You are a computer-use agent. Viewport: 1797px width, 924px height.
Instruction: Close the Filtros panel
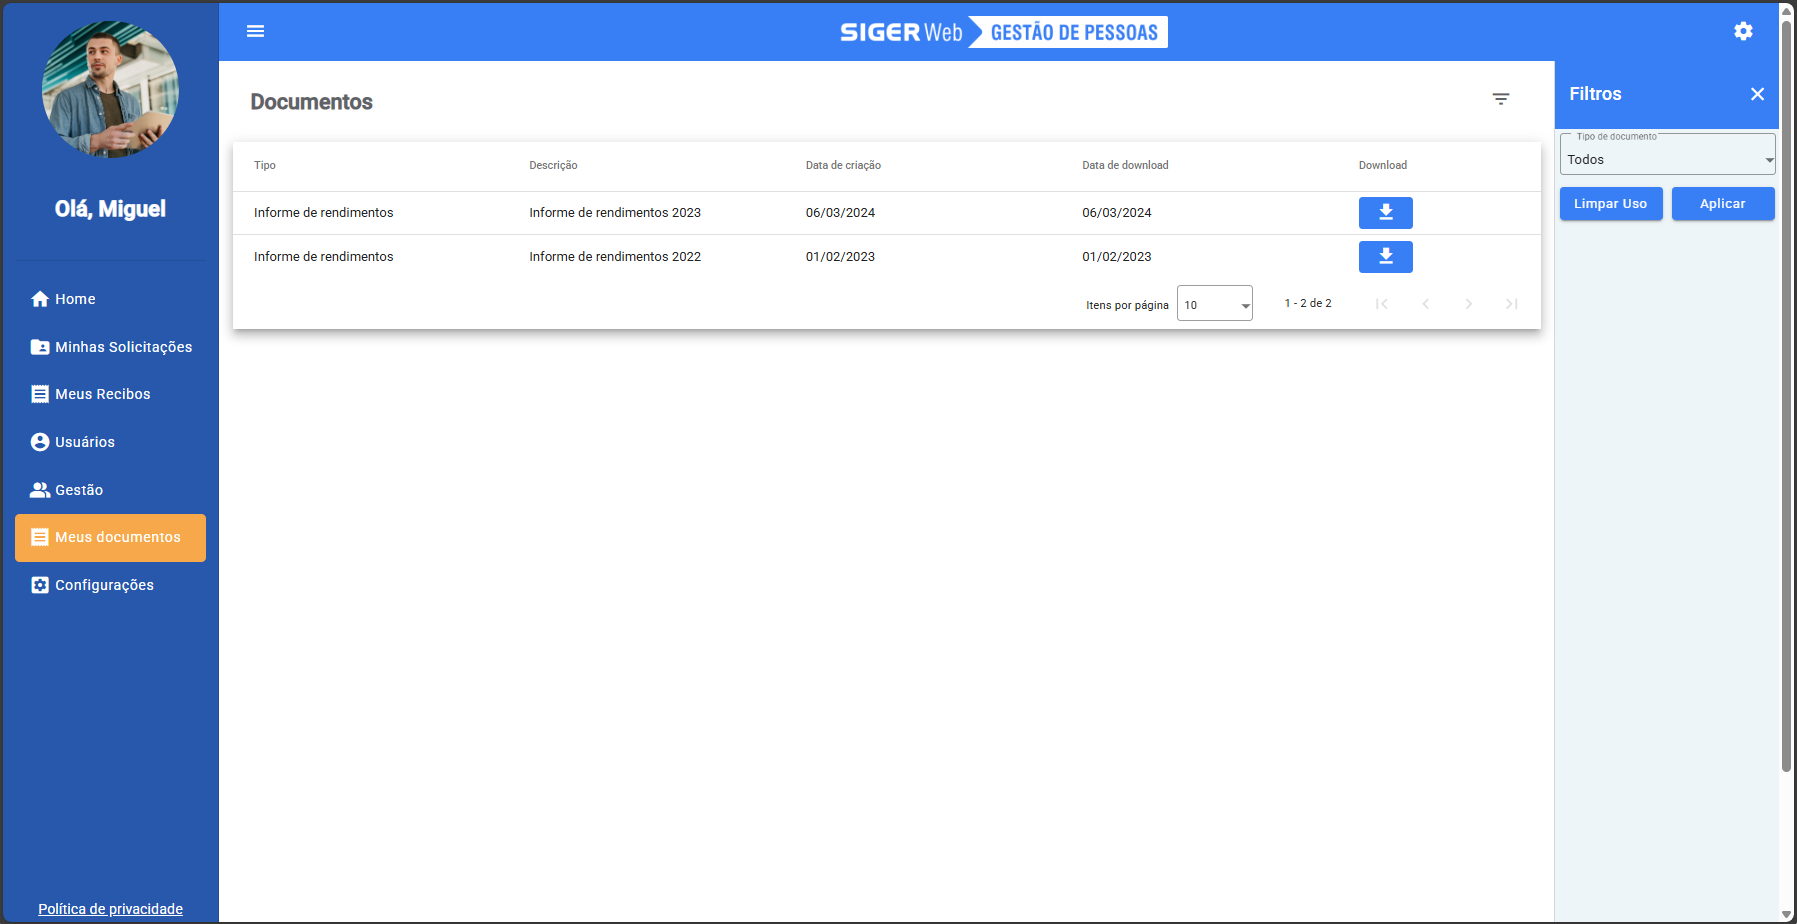[1757, 94]
